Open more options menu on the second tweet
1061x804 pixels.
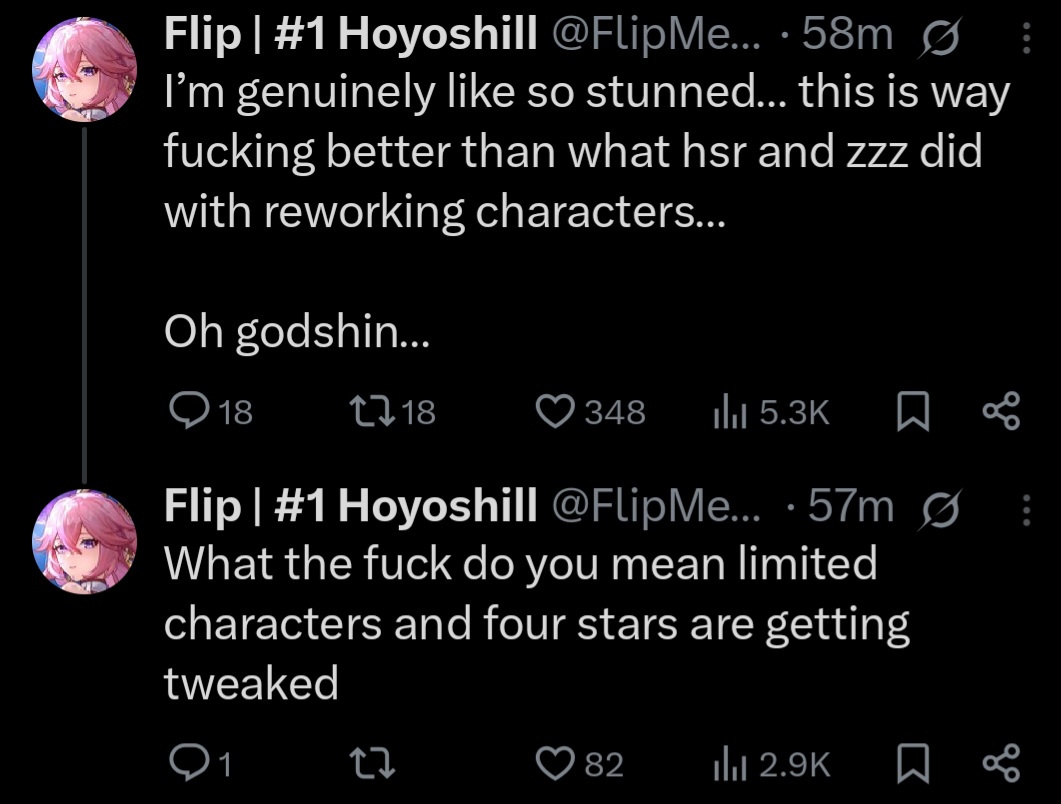click(1026, 510)
